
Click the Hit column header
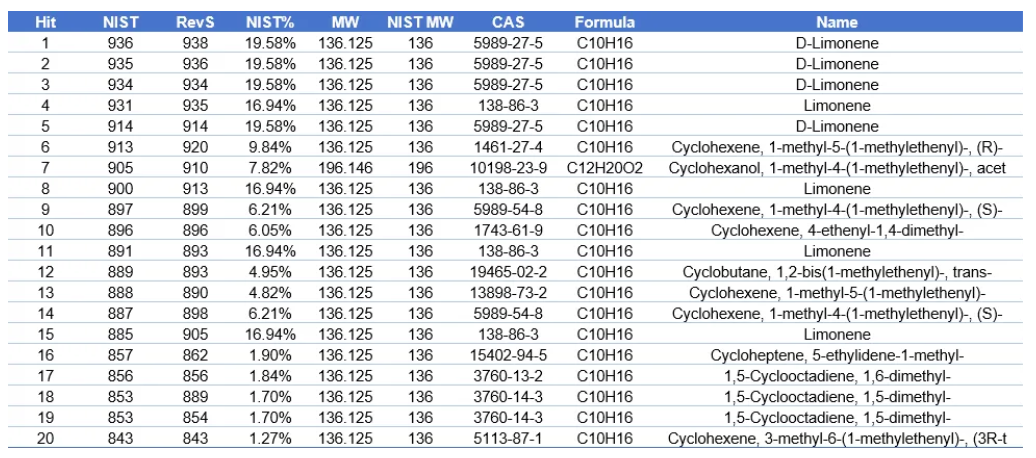(x=45, y=22)
